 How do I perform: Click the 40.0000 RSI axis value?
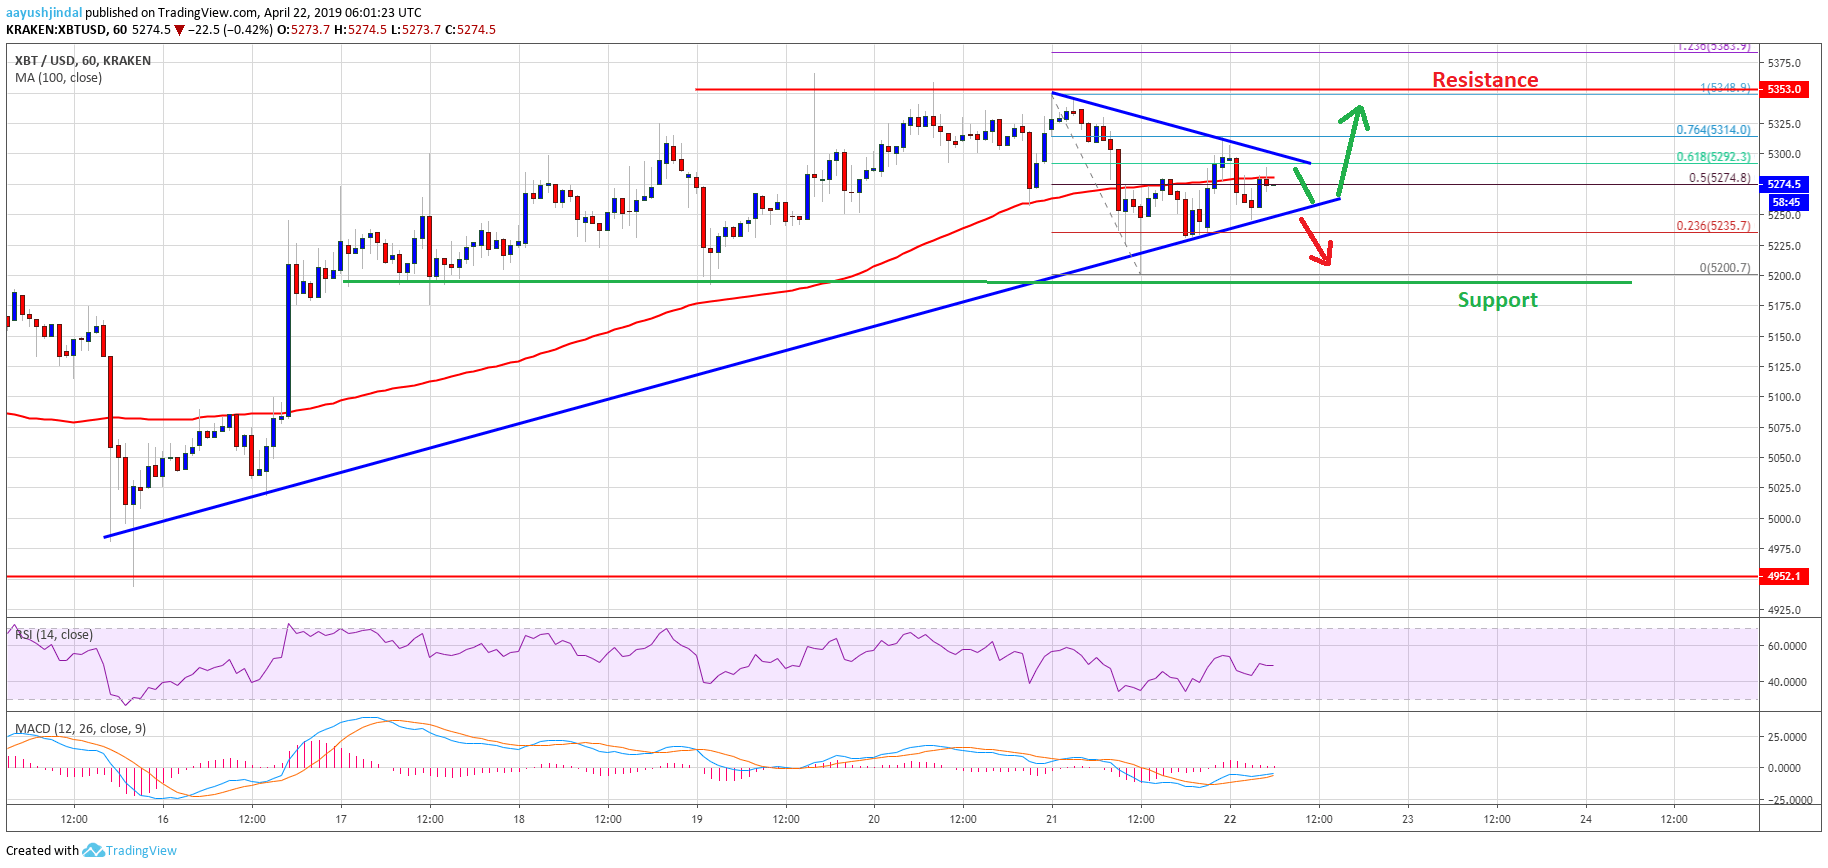[x=1787, y=682]
